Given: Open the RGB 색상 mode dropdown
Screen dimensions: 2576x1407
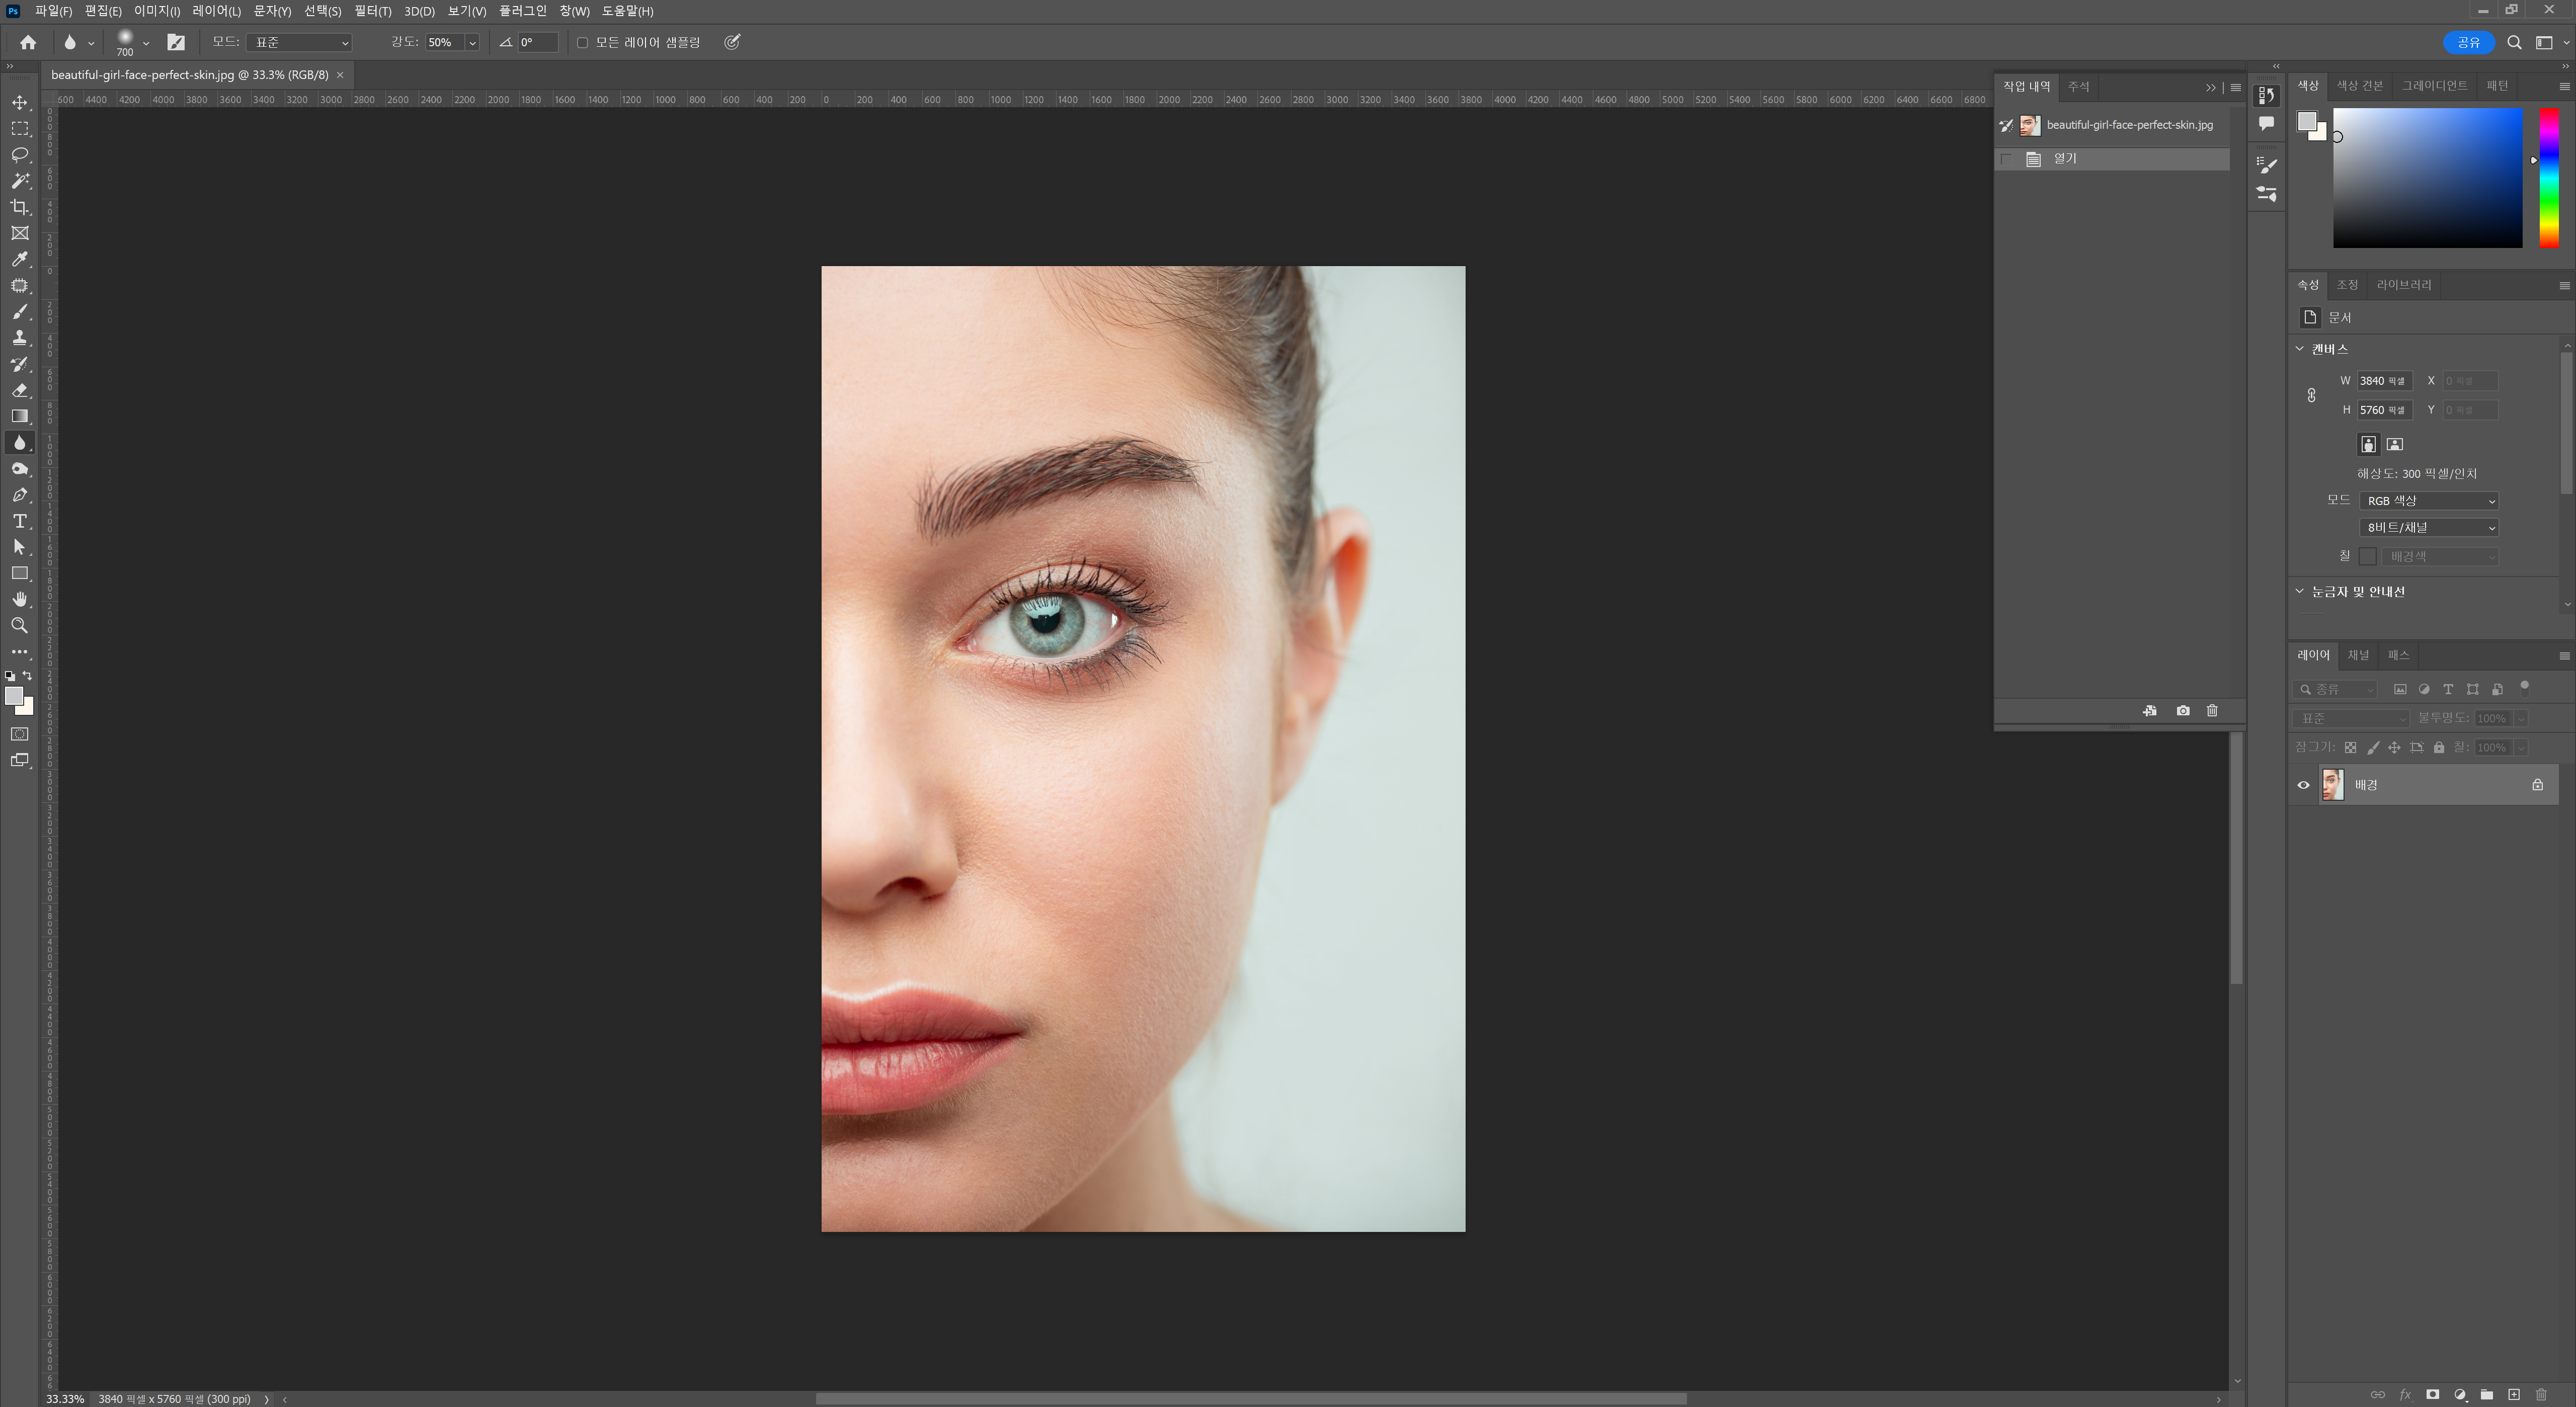Looking at the screenshot, I should (x=2430, y=501).
